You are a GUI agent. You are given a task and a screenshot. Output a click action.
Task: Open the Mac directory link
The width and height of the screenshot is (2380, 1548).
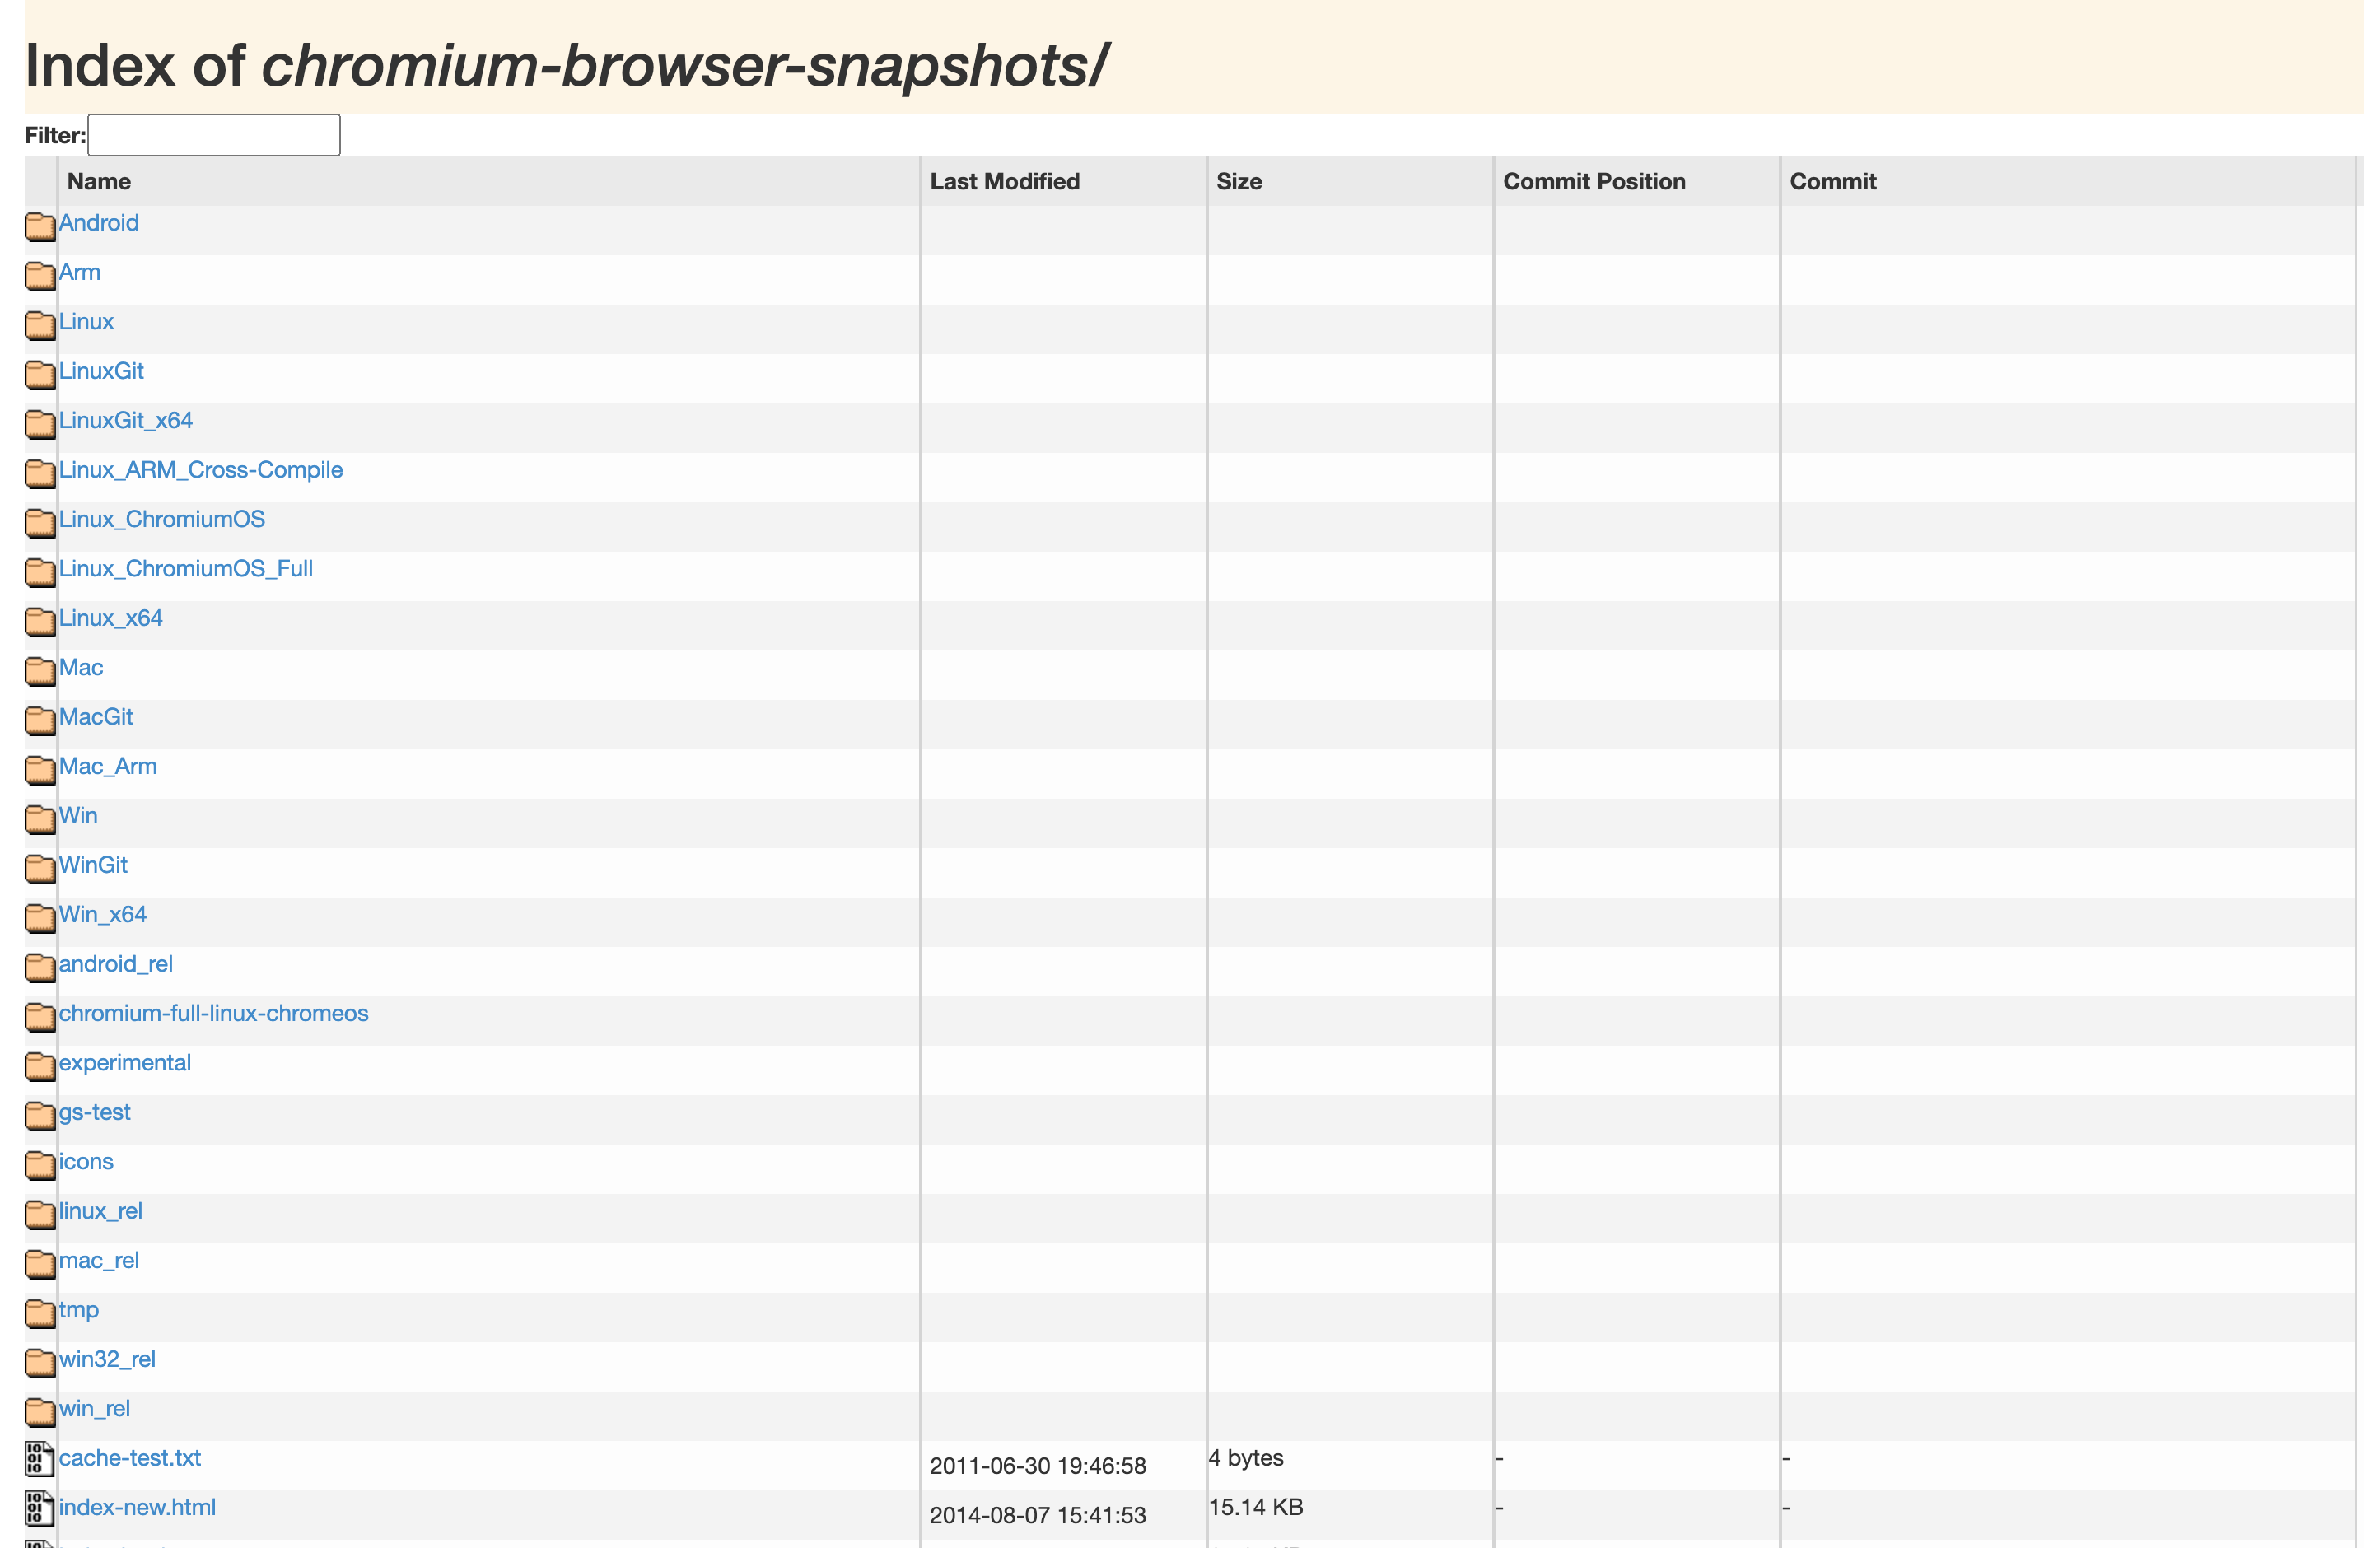coord(81,667)
